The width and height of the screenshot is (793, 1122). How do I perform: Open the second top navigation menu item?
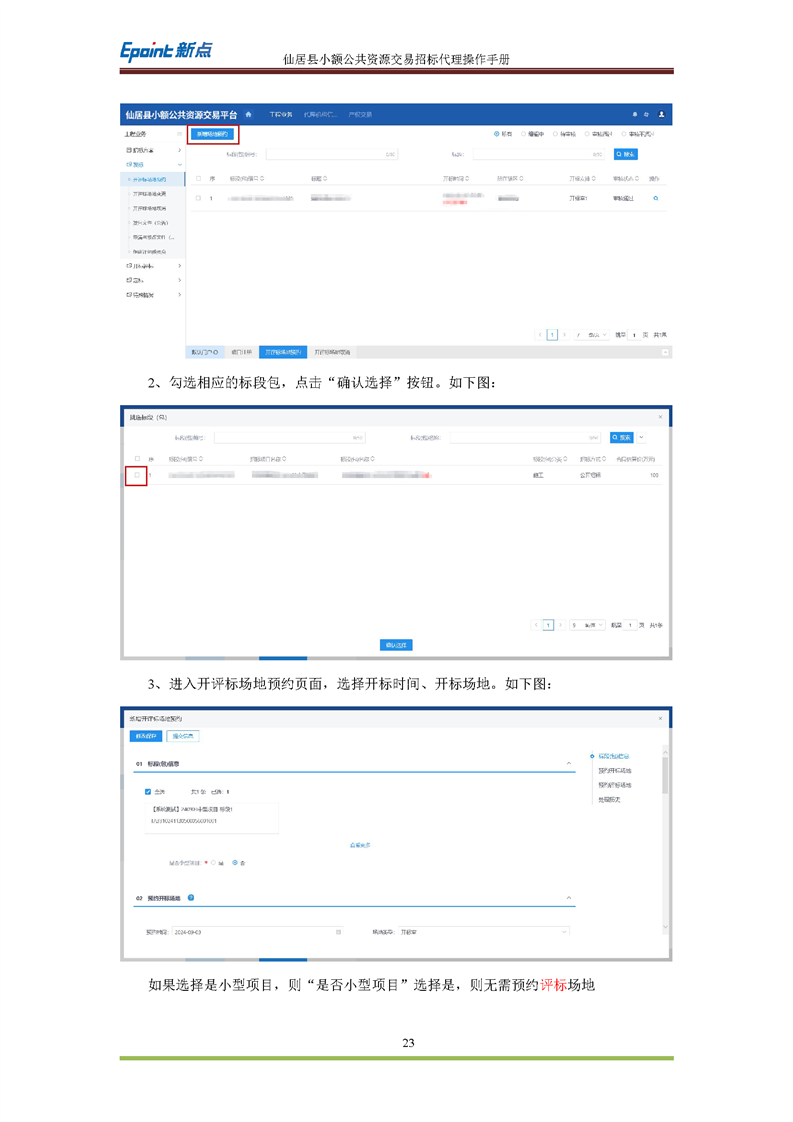320,114
